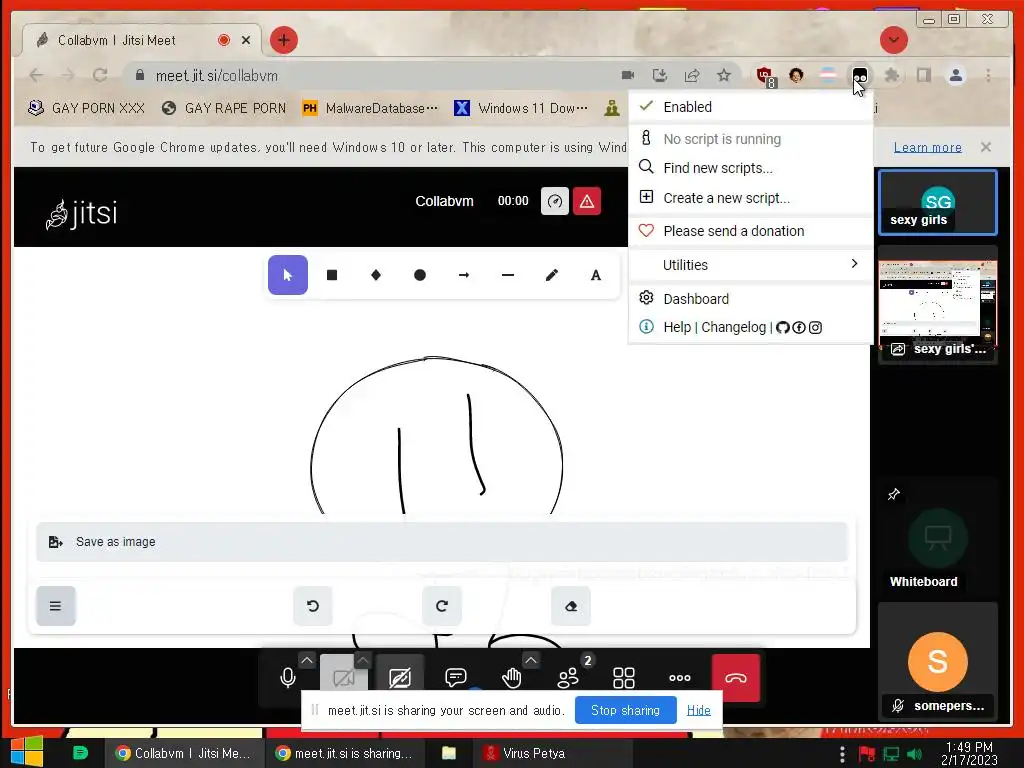Click the install app icon in address bar
The width and height of the screenshot is (1024, 768).
tap(660, 76)
